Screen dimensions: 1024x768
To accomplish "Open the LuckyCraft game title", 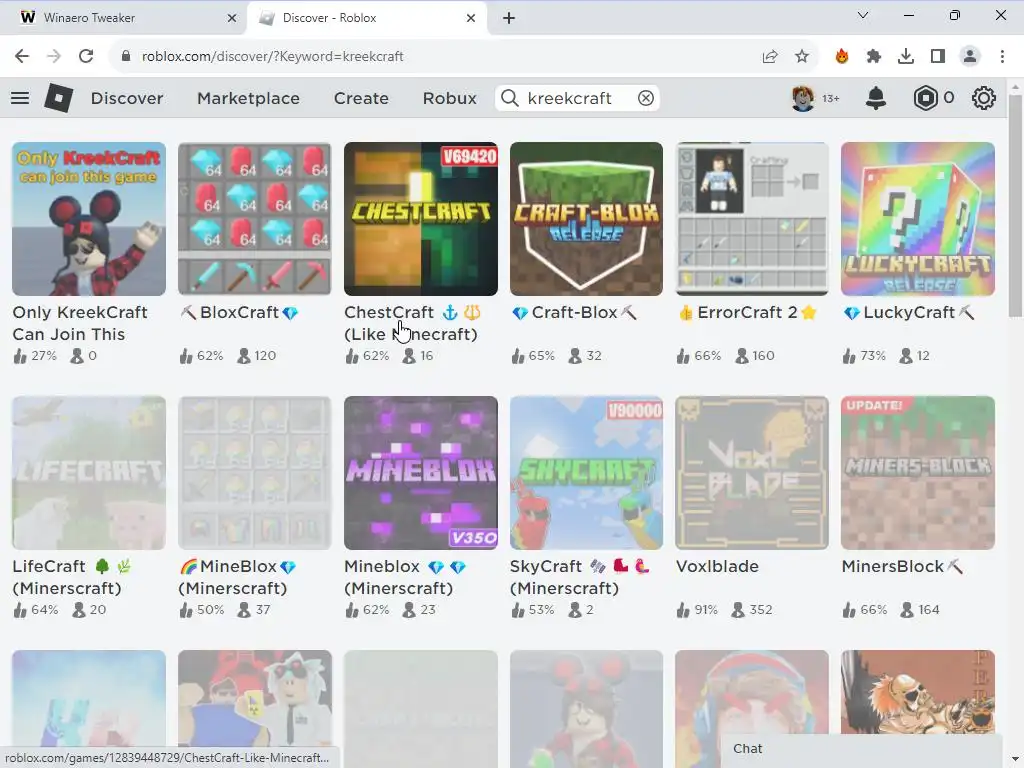I will coord(908,312).
